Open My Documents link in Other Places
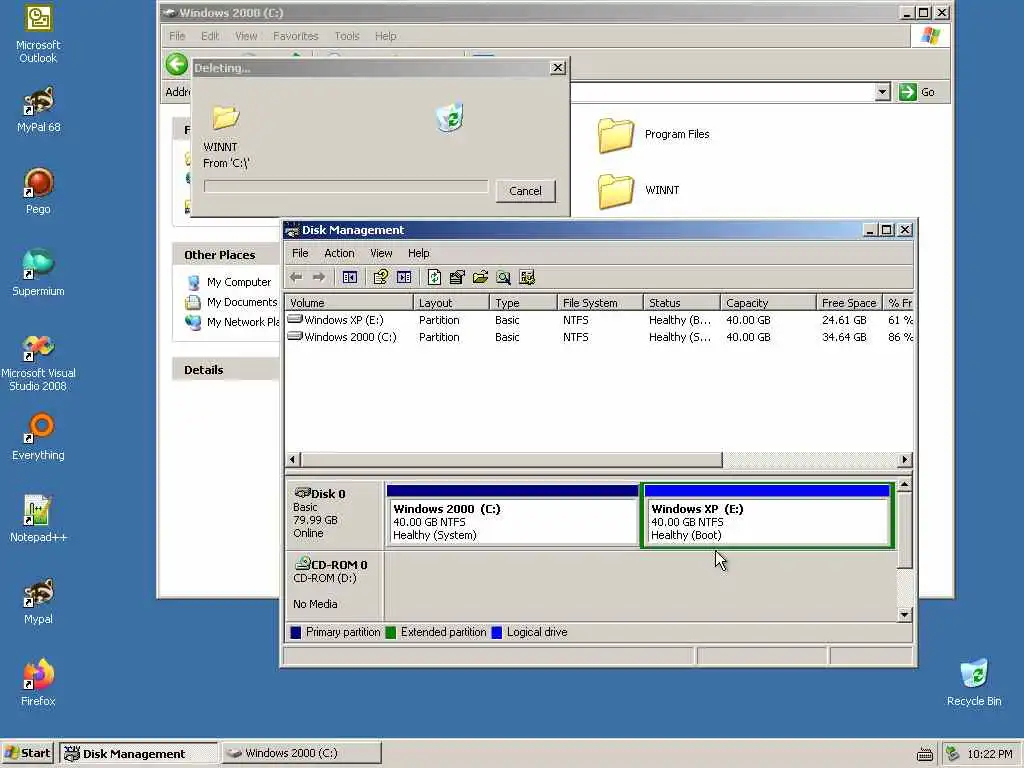Screen dimensions: 1024x768 [242, 302]
